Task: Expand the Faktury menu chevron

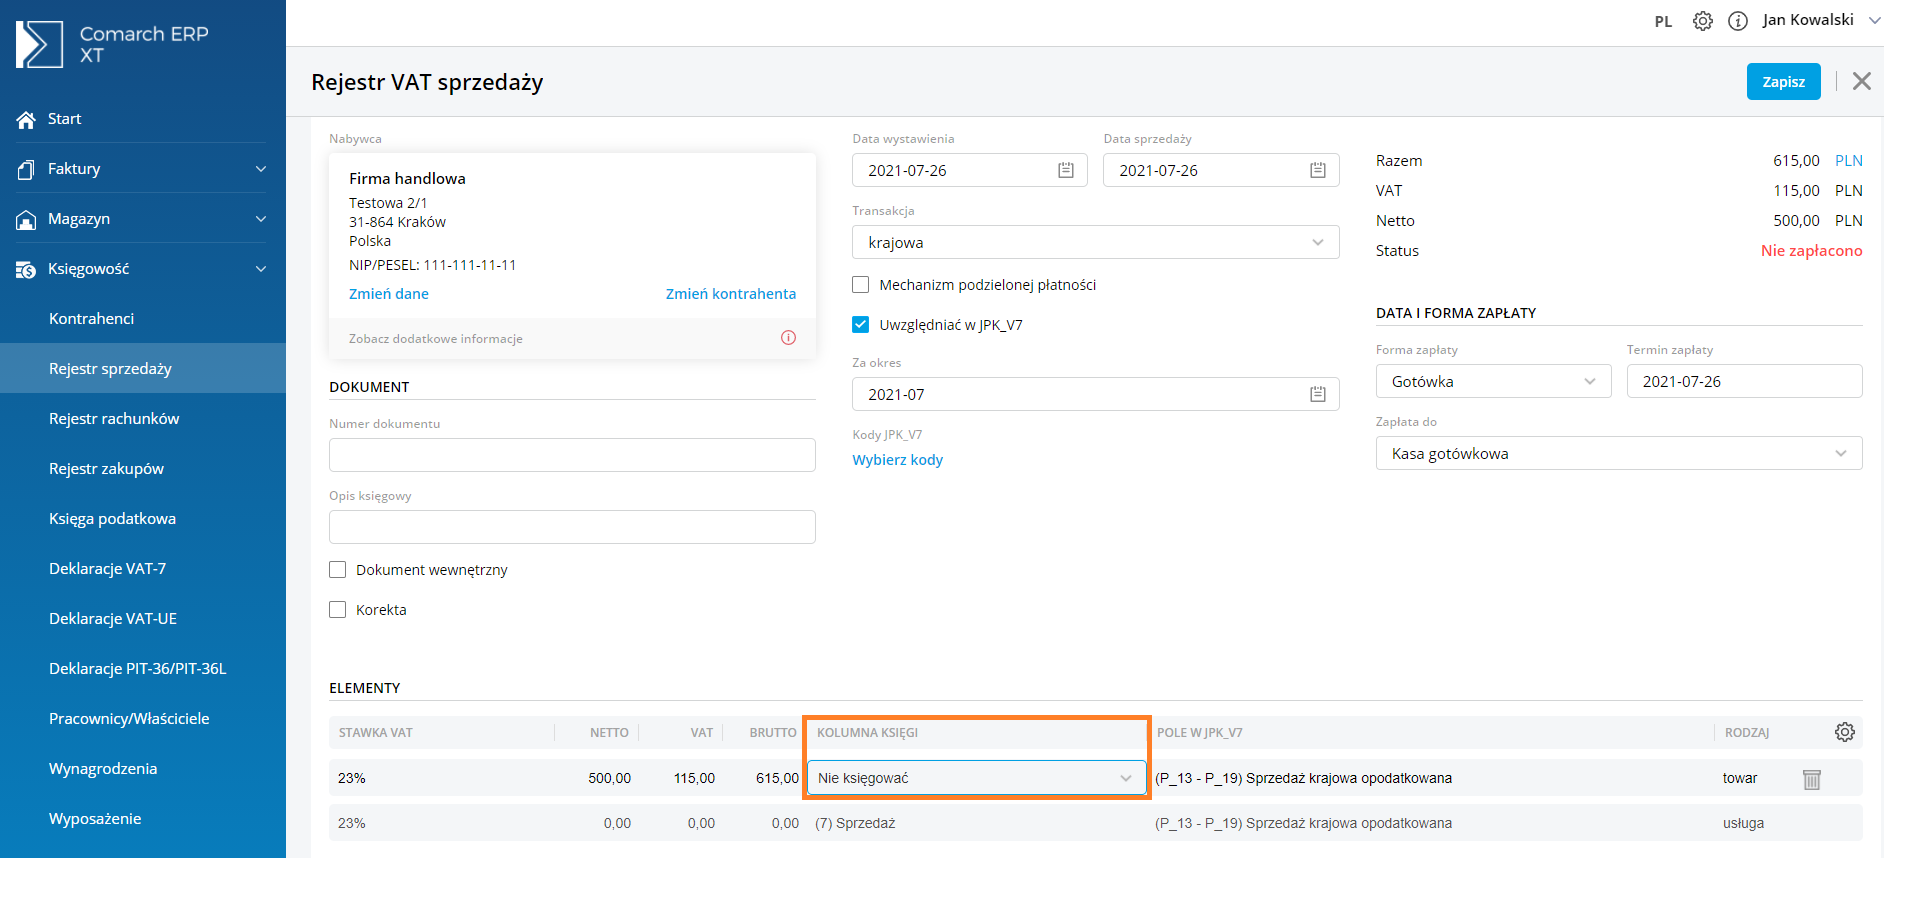Action: [x=261, y=170]
